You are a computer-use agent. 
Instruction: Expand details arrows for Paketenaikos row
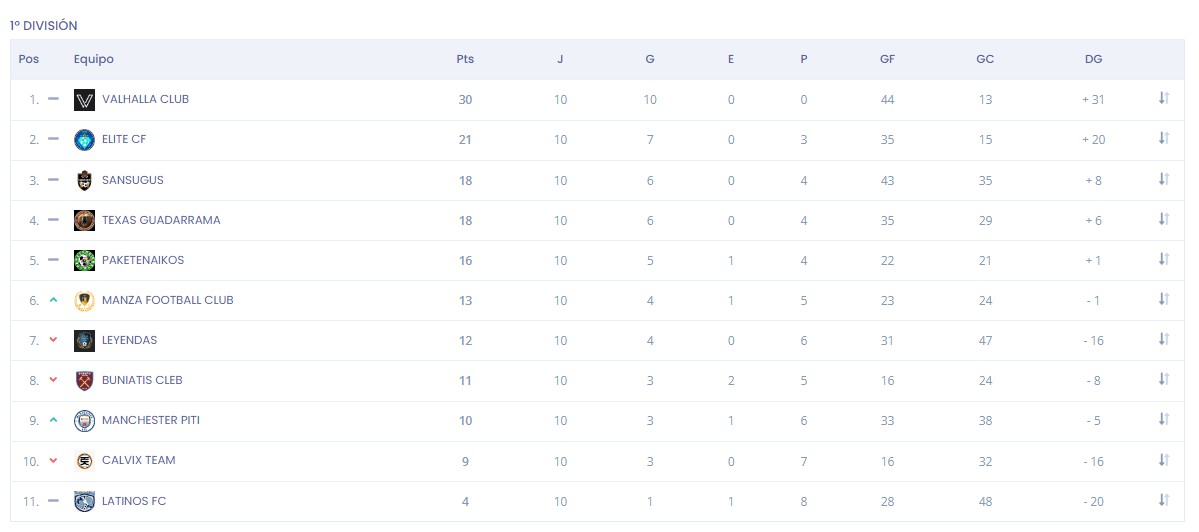coord(1163,259)
